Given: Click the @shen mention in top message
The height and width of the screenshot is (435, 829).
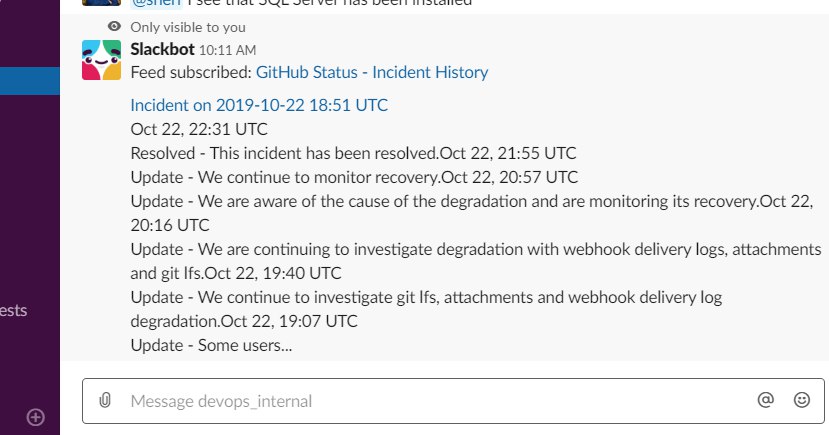Looking at the screenshot, I should 156,3.
